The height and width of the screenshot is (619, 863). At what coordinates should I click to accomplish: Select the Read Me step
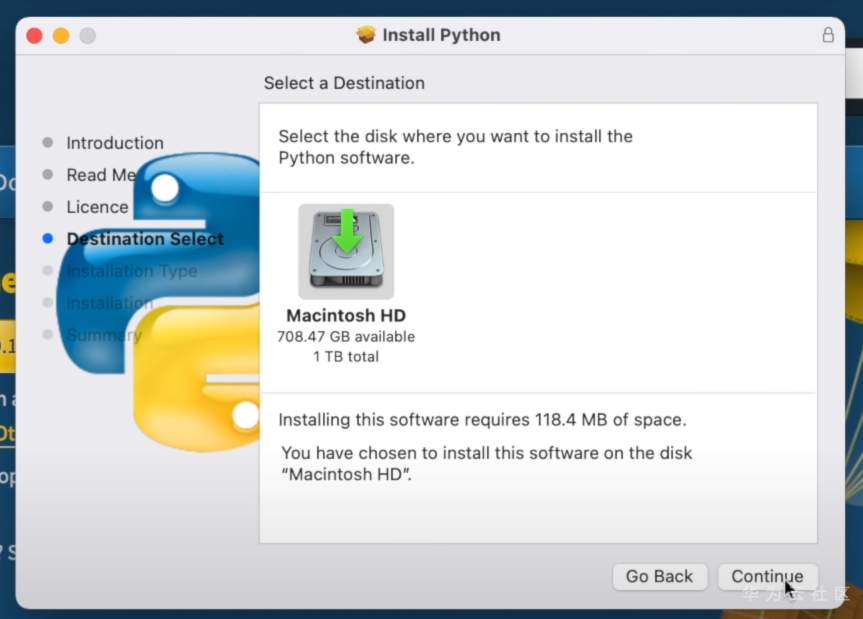[100, 175]
